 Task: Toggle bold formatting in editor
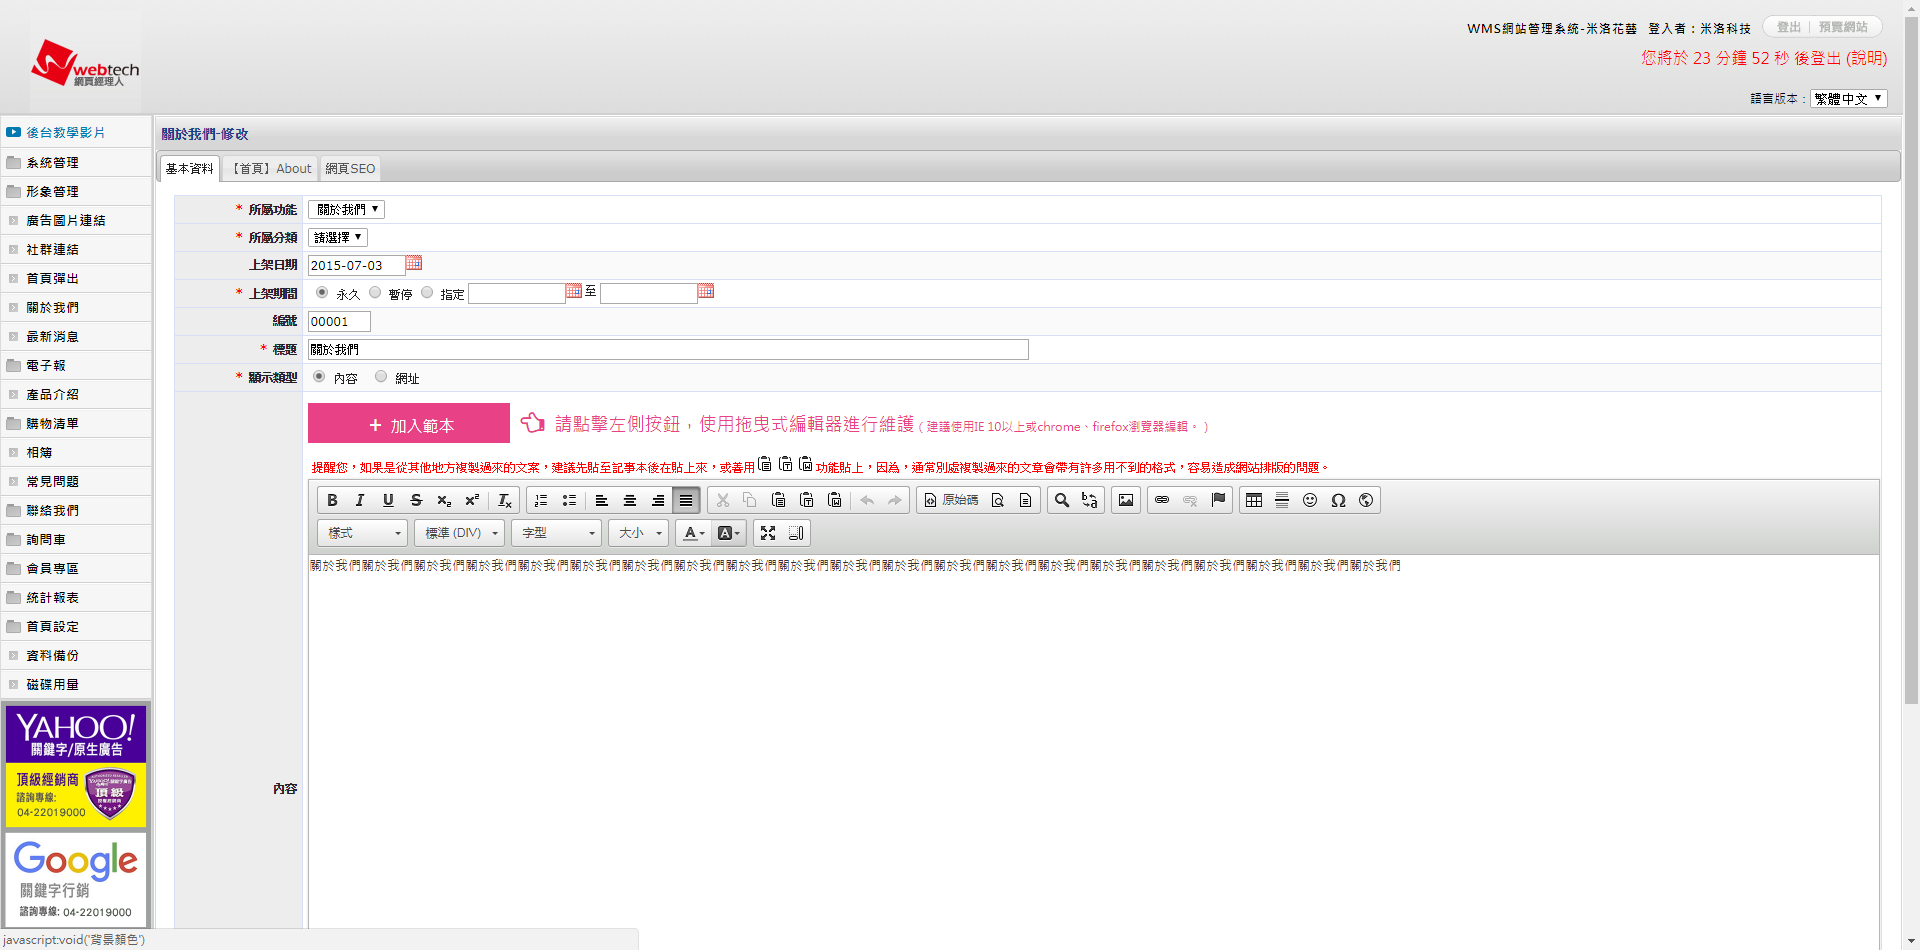tap(333, 500)
